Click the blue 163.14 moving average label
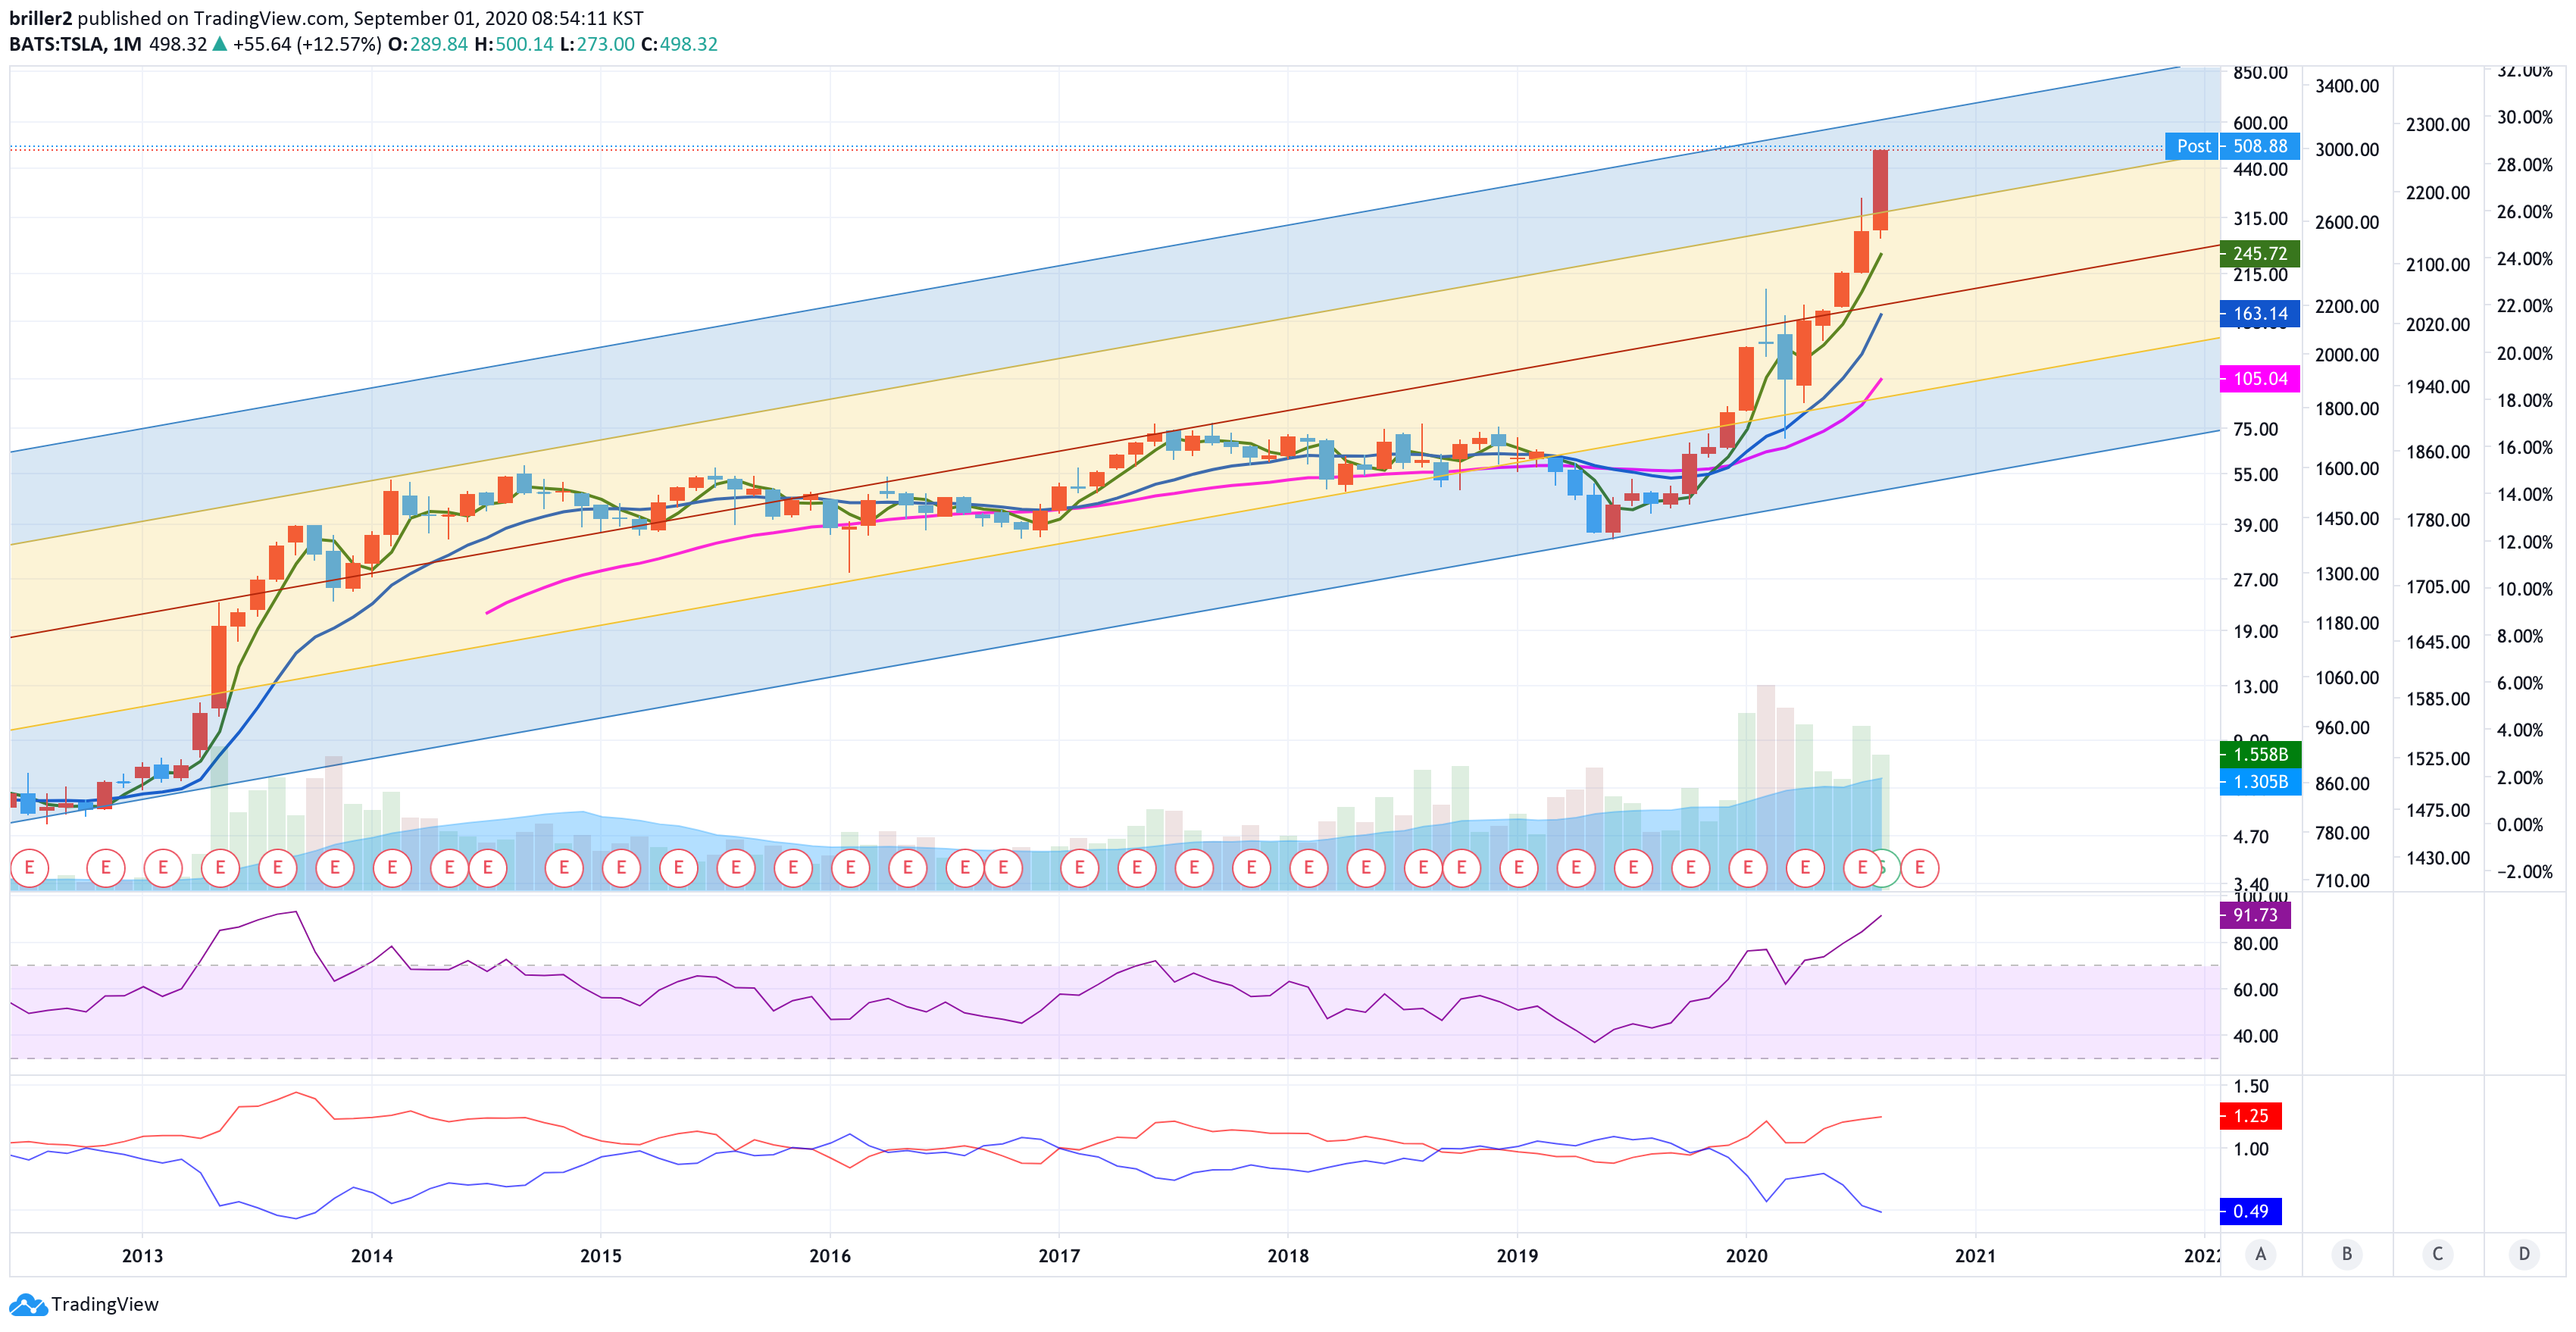The image size is (2576, 1332). (2260, 314)
